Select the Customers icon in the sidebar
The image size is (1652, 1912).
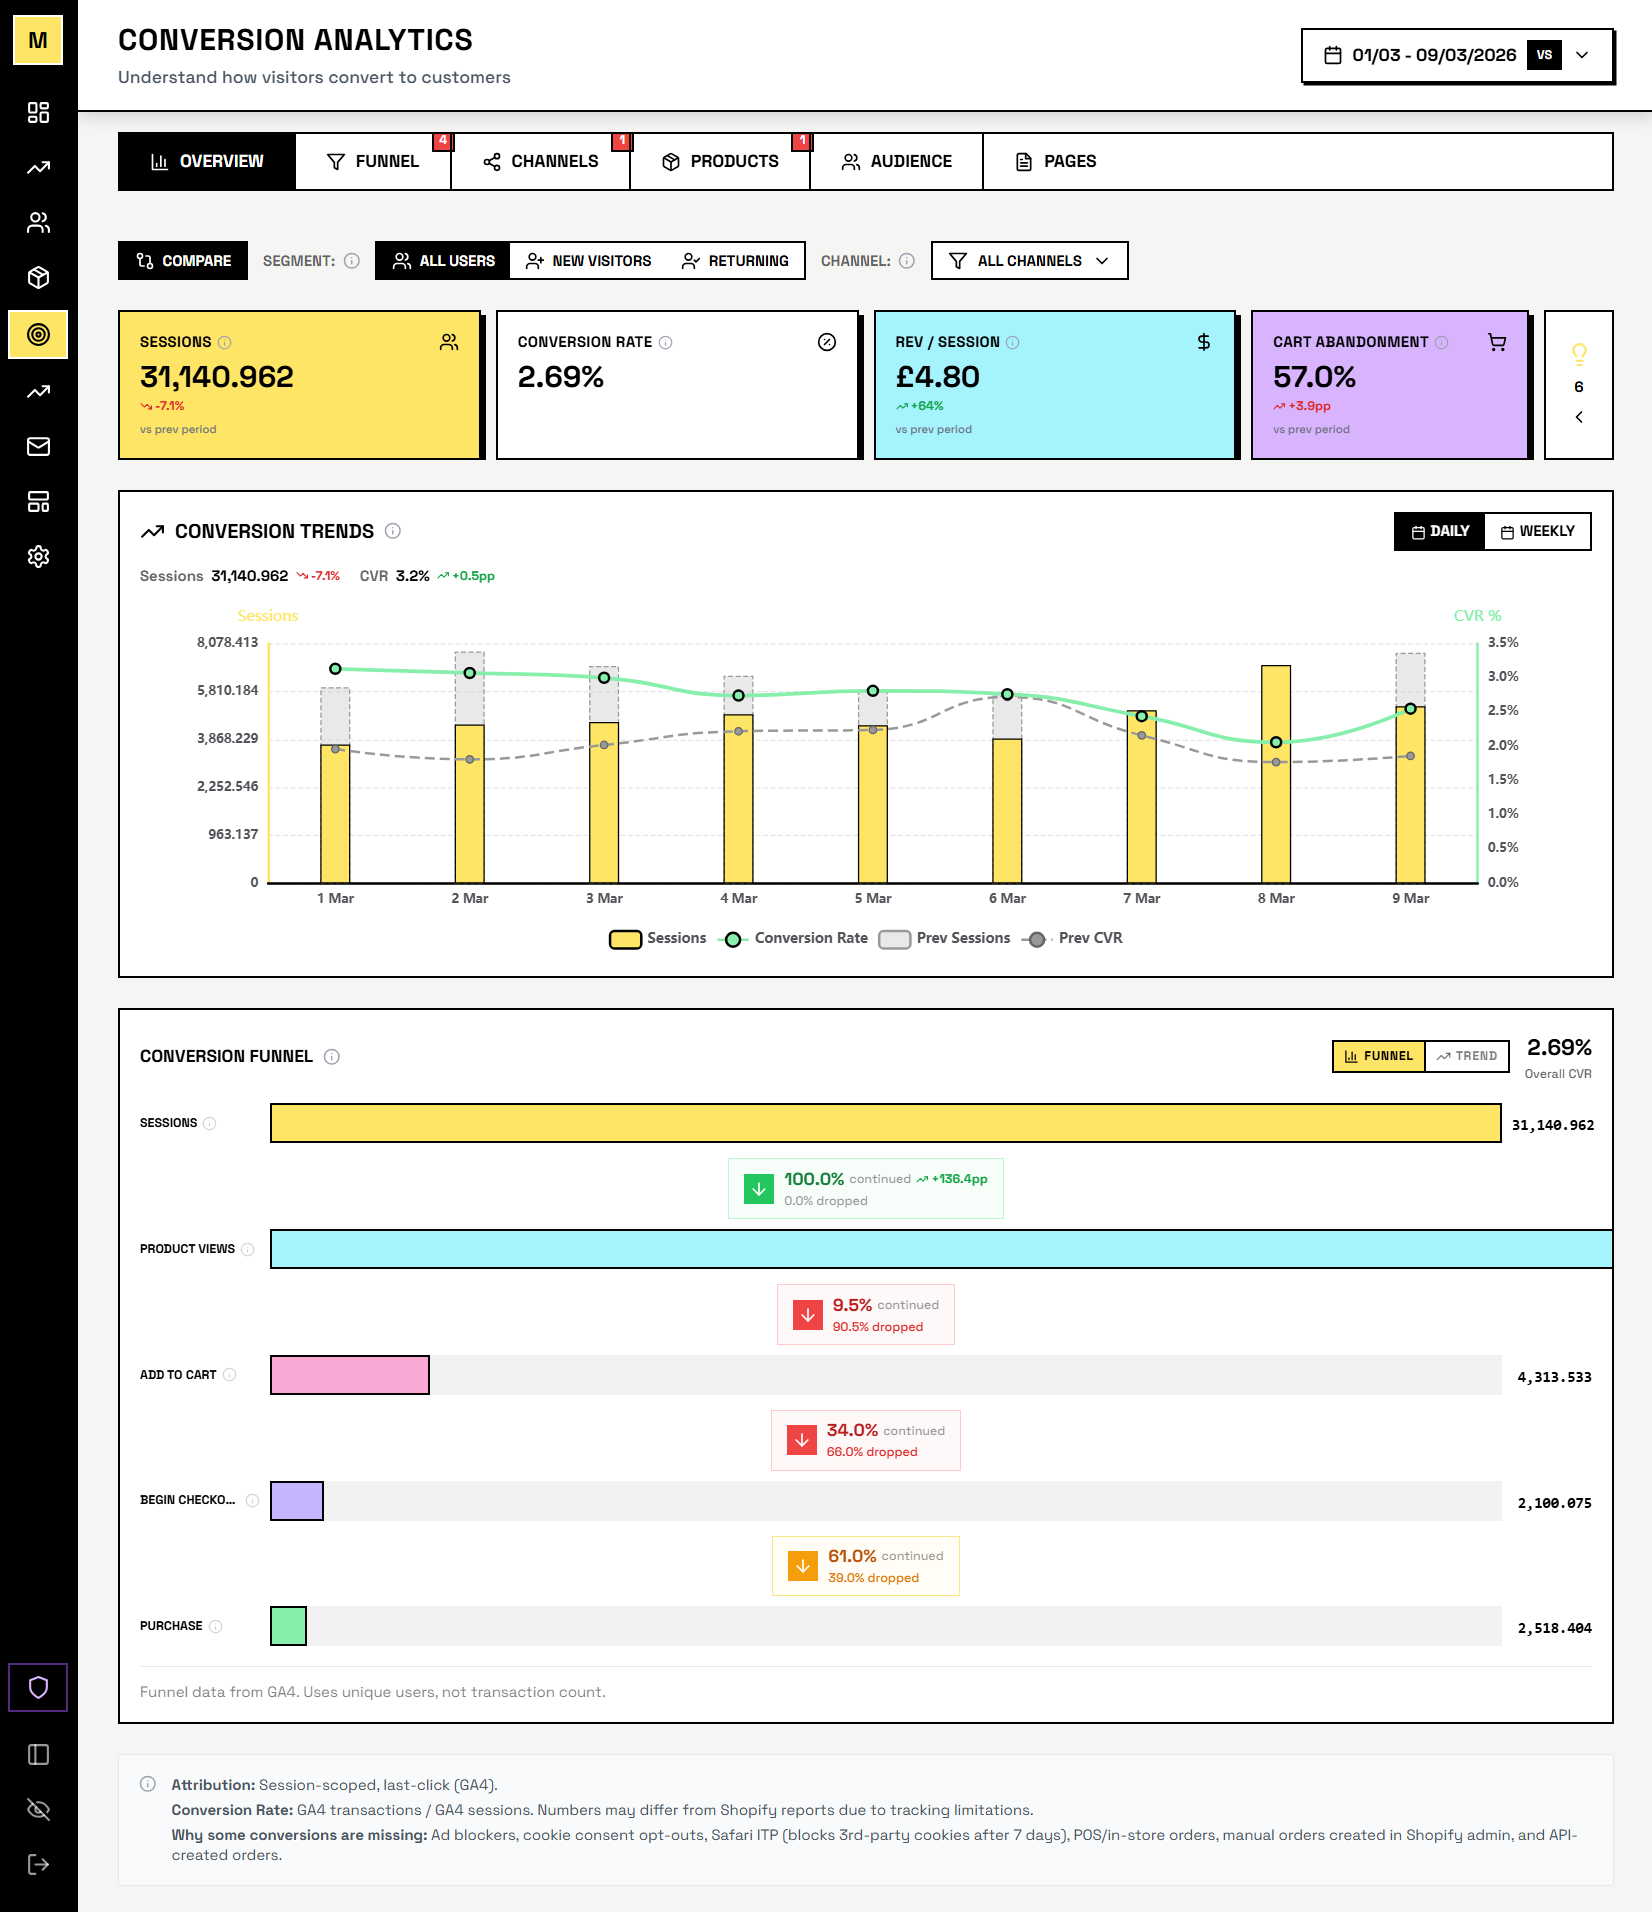pyautogui.click(x=38, y=222)
